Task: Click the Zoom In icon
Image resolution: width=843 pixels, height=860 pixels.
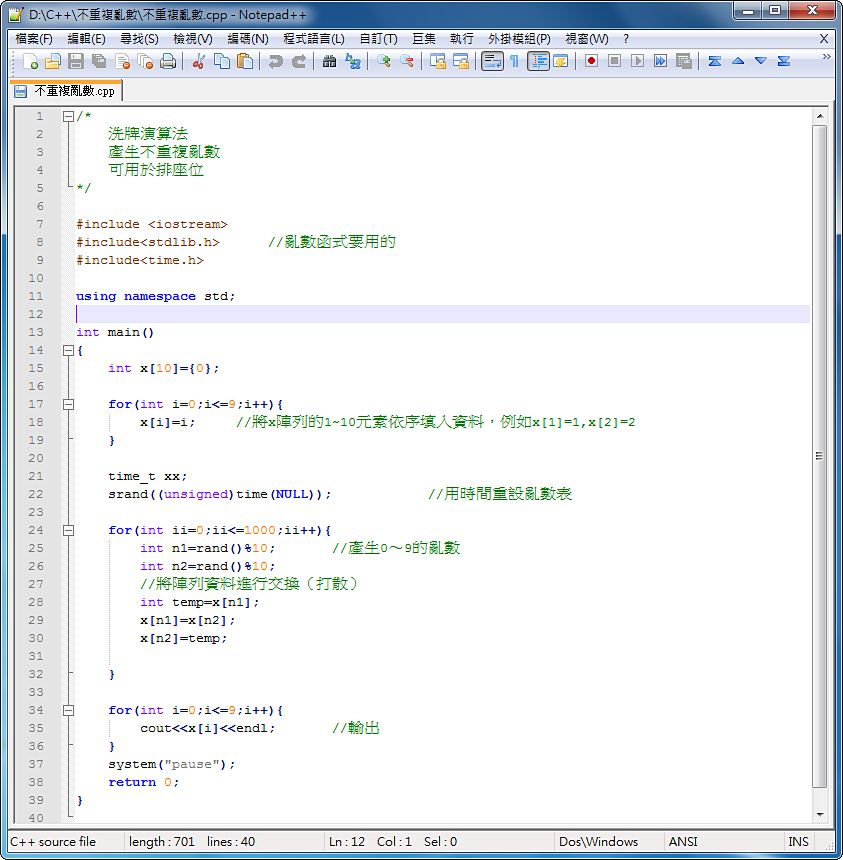Action: (x=383, y=61)
